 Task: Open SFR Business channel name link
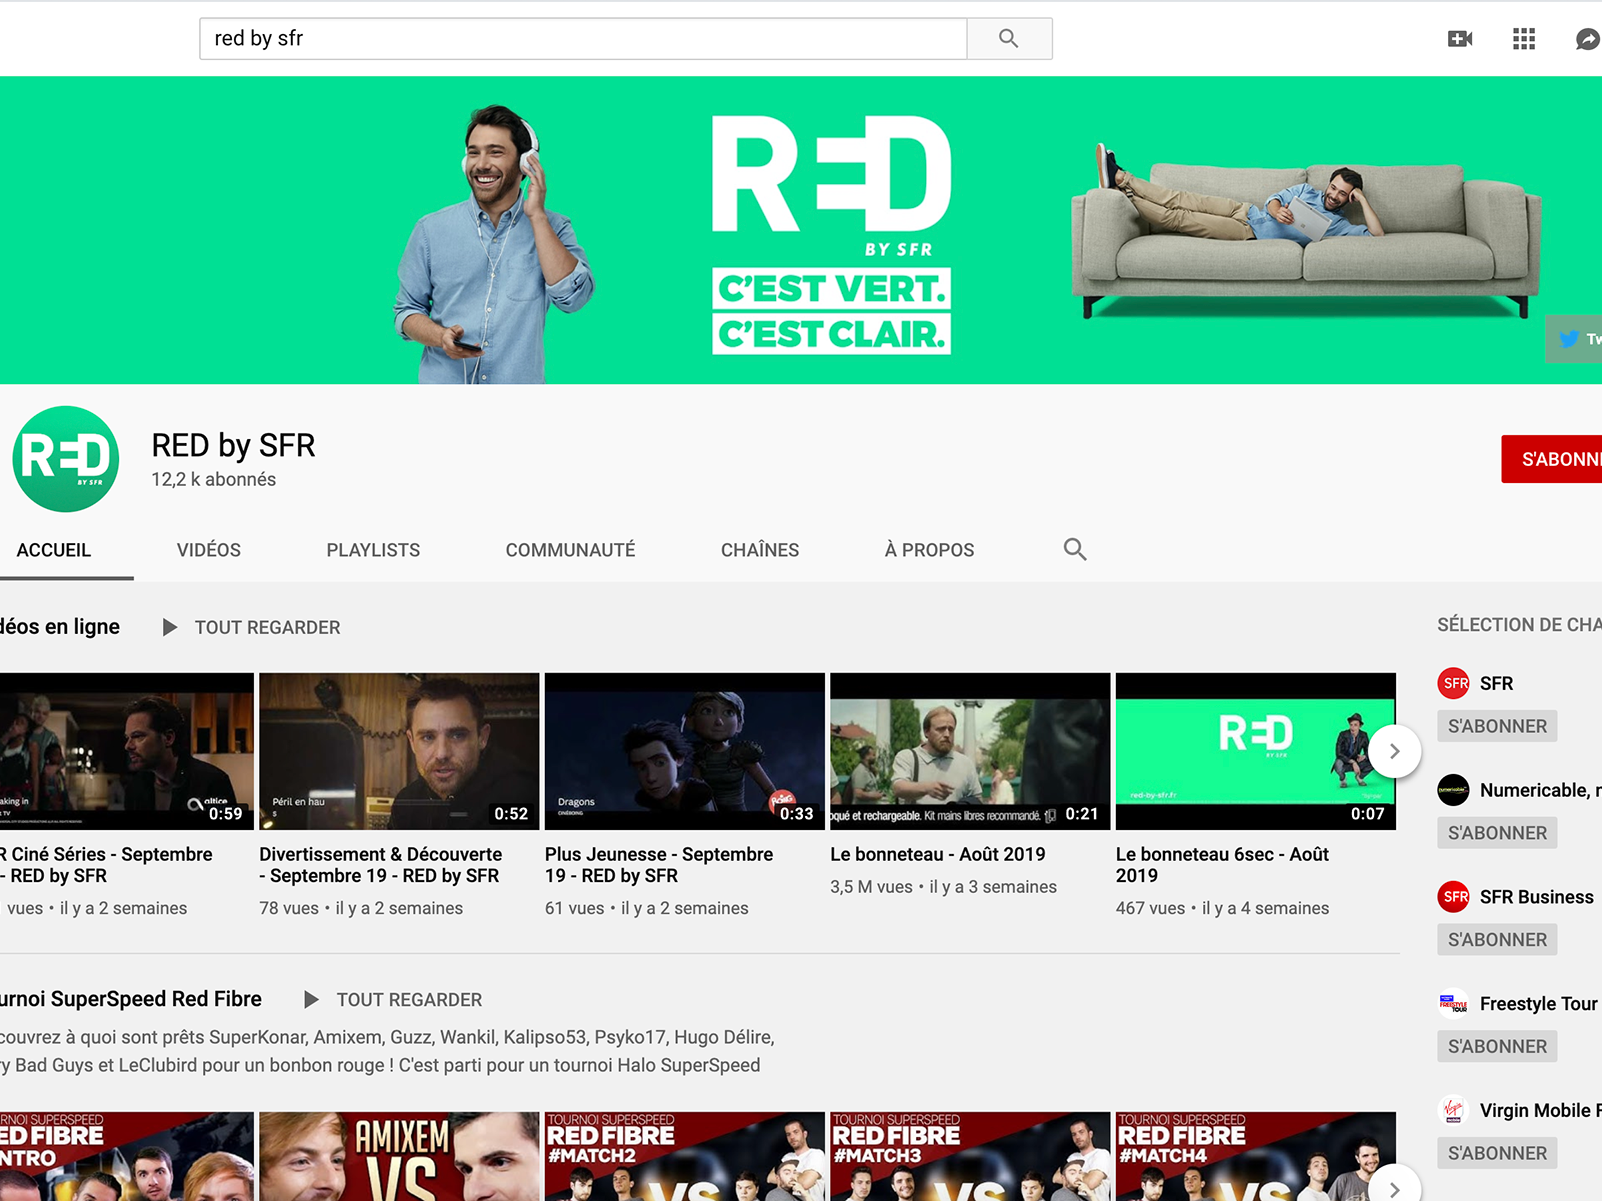pos(1537,897)
